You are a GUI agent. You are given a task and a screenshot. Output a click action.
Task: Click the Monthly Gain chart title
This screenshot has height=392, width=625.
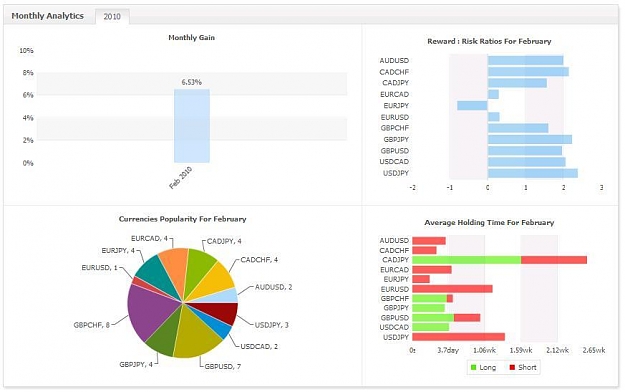[191, 37]
